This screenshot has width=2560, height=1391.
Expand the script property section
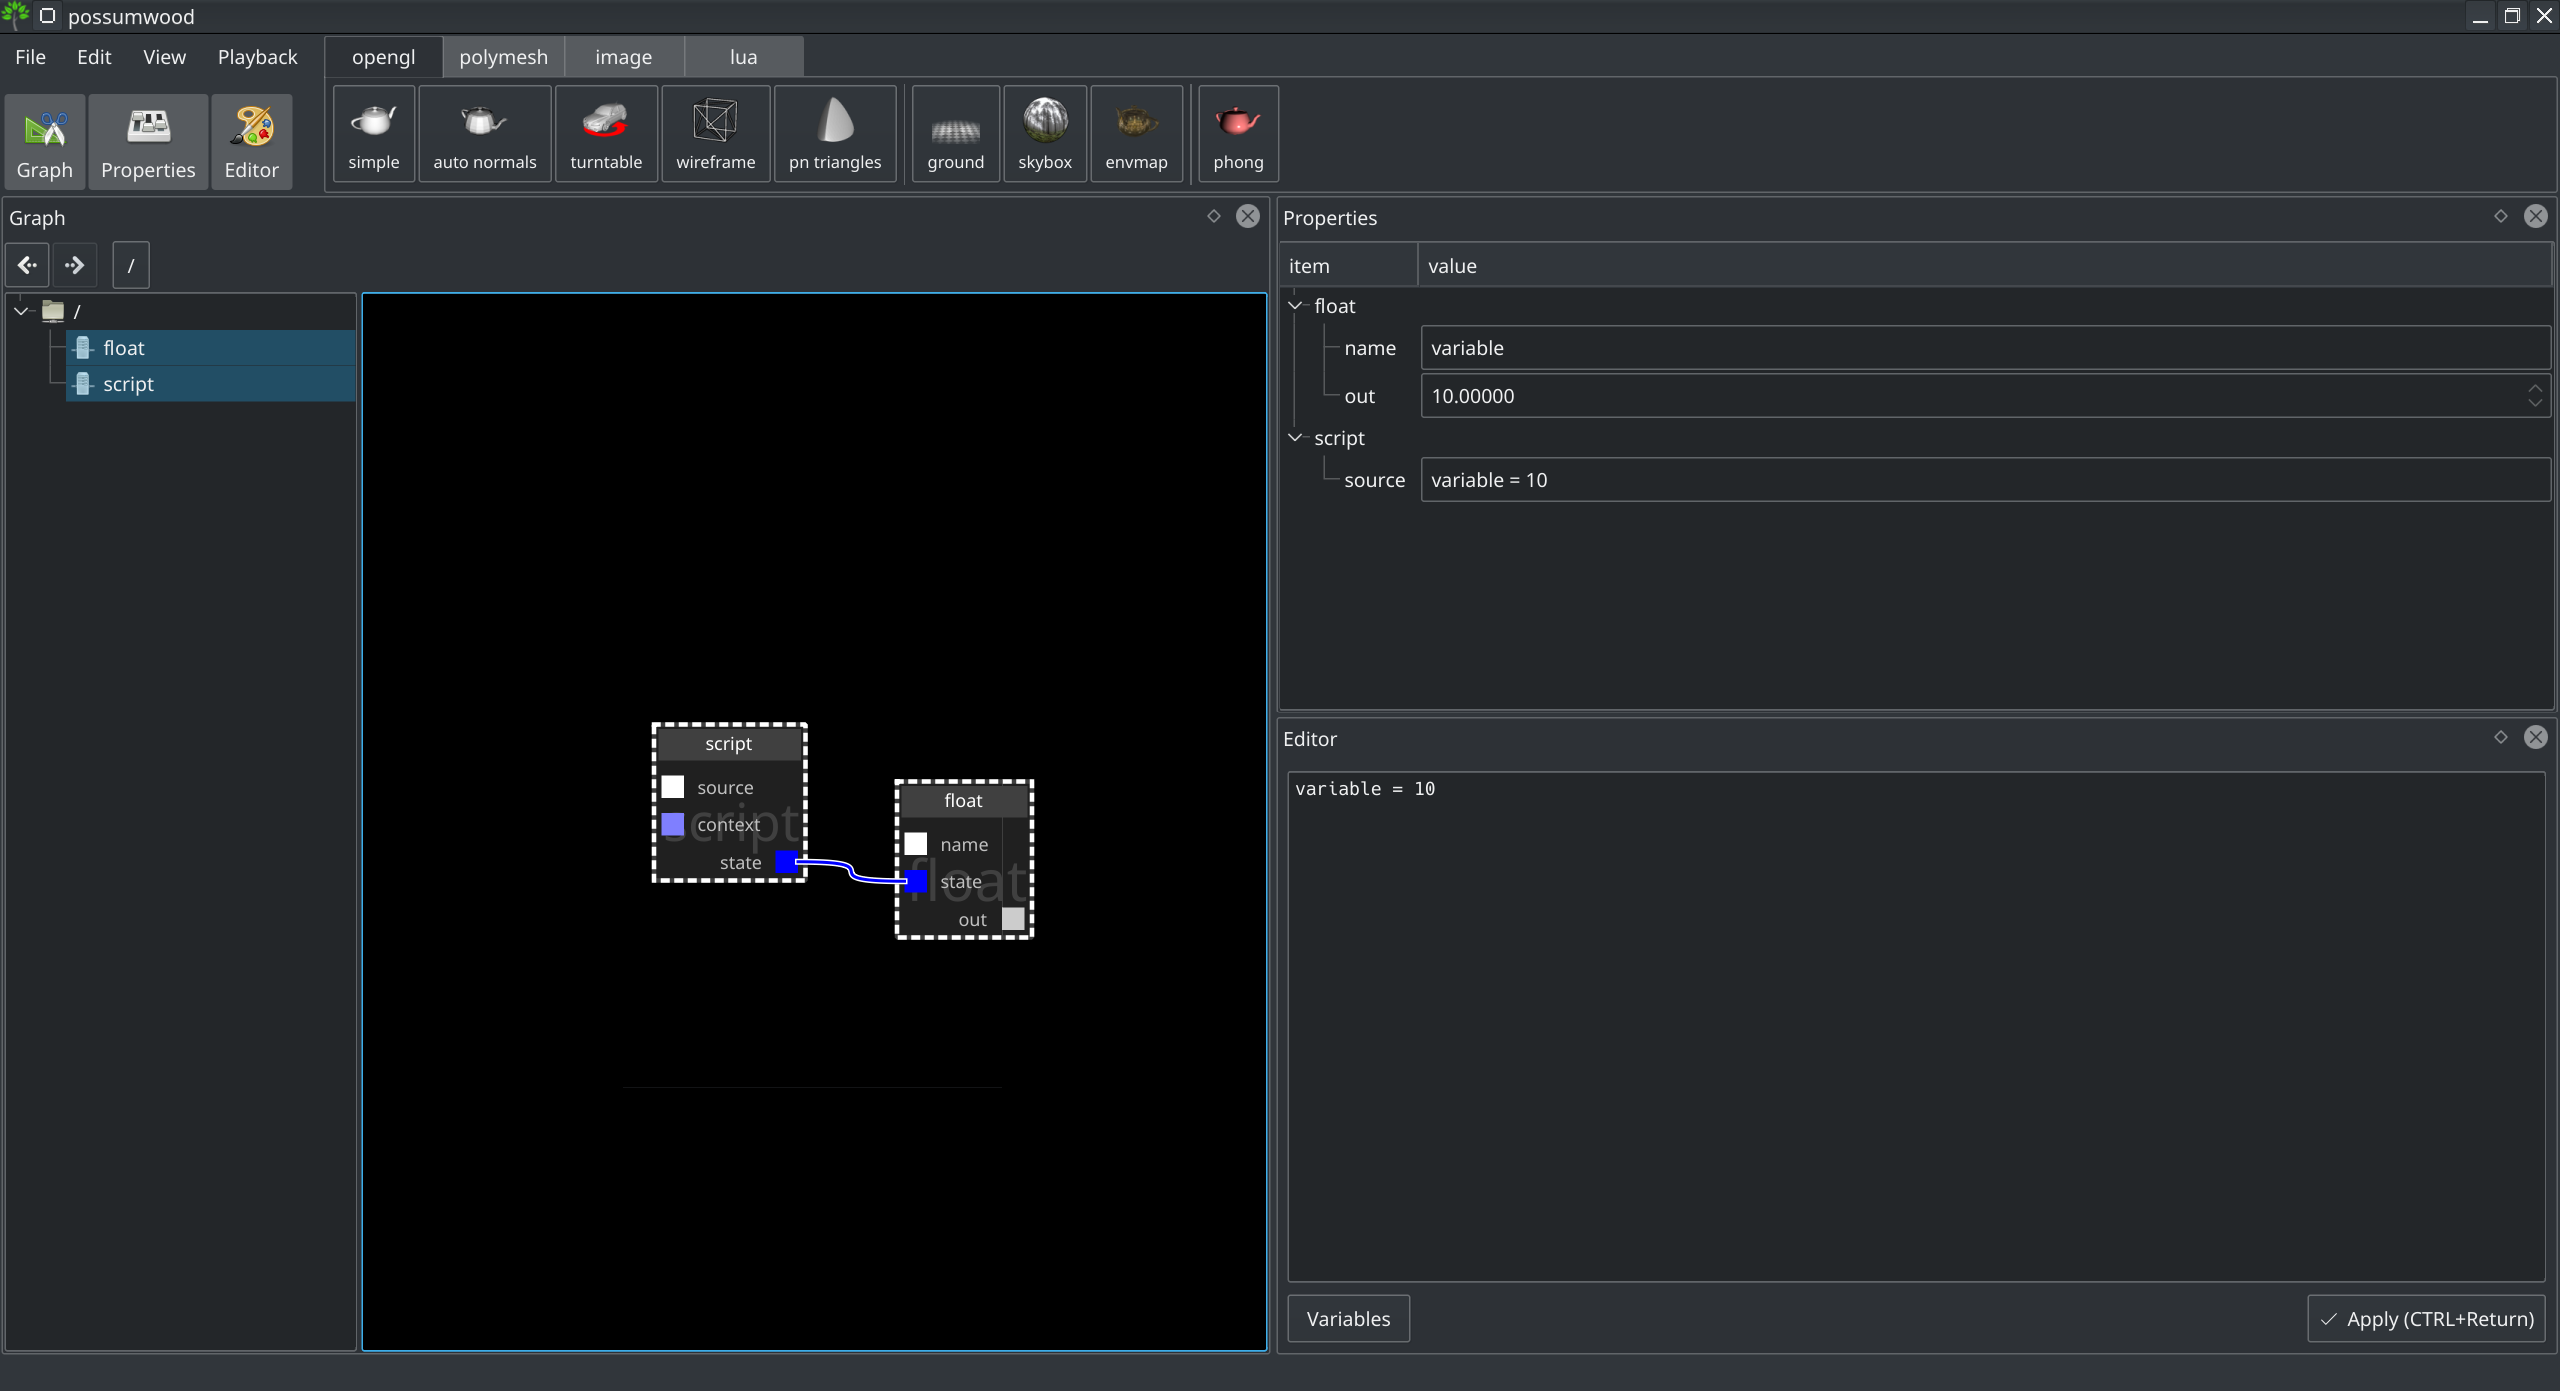(x=1298, y=437)
